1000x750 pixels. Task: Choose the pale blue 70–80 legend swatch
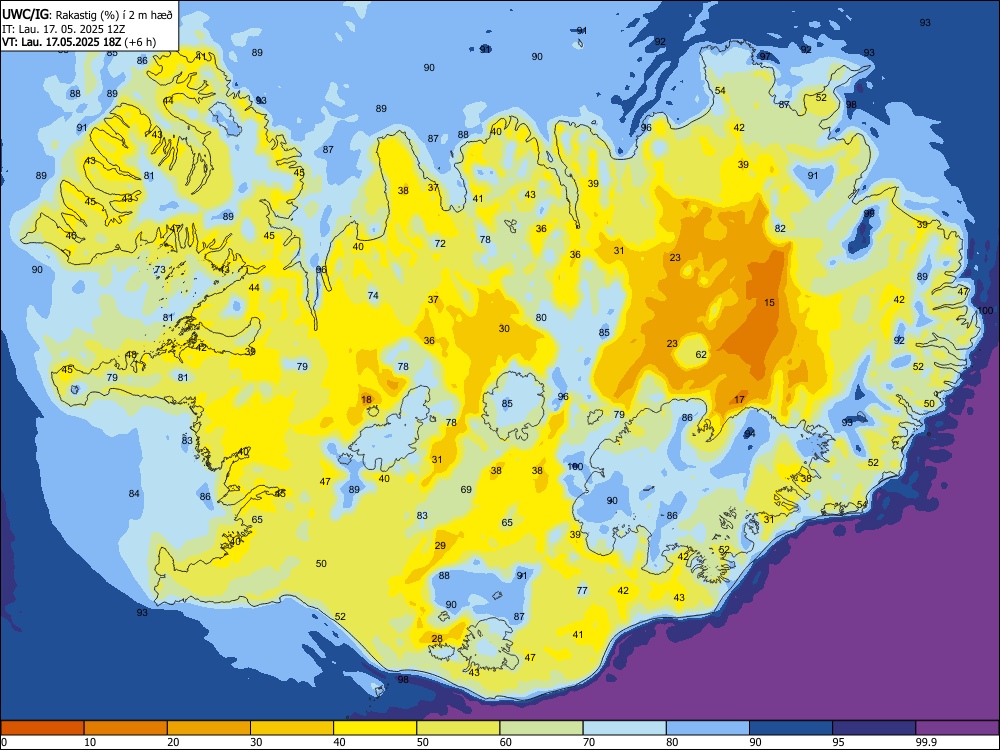pos(625,728)
